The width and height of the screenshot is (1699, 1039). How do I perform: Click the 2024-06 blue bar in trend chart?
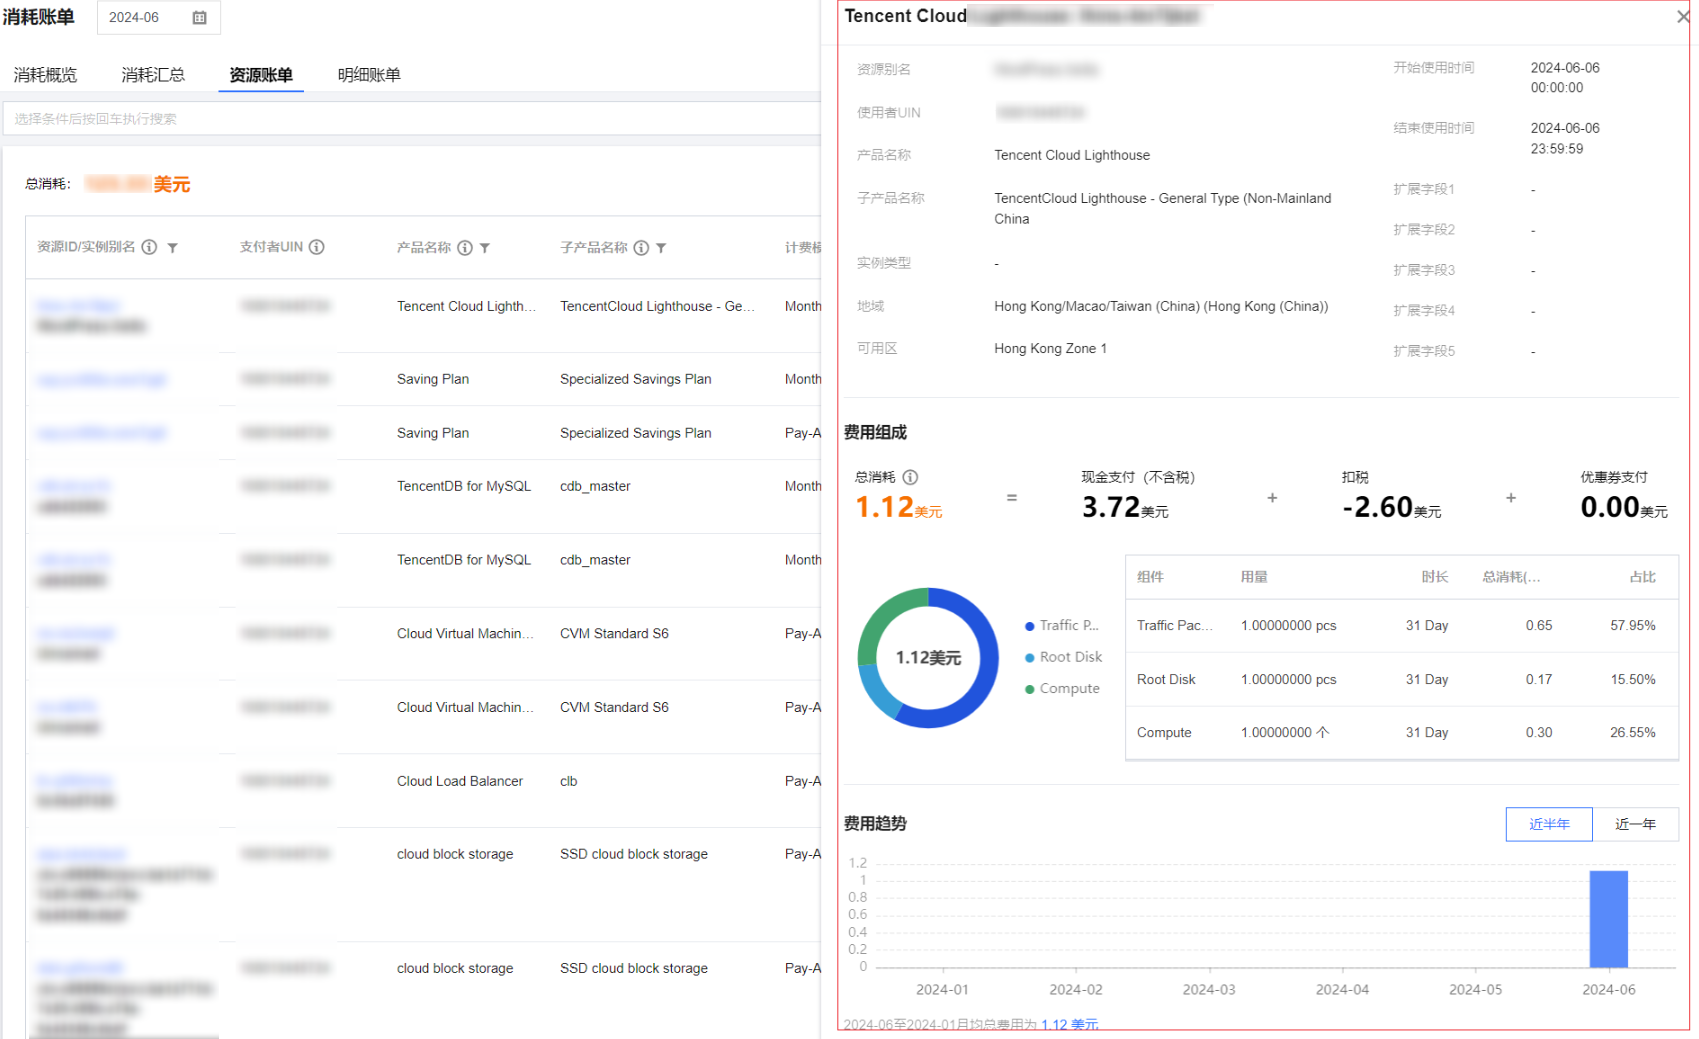click(1608, 919)
